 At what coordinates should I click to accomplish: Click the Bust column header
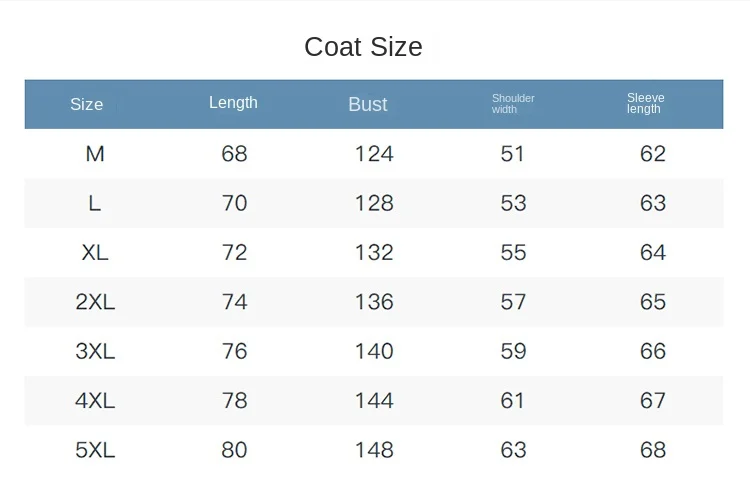(x=368, y=104)
